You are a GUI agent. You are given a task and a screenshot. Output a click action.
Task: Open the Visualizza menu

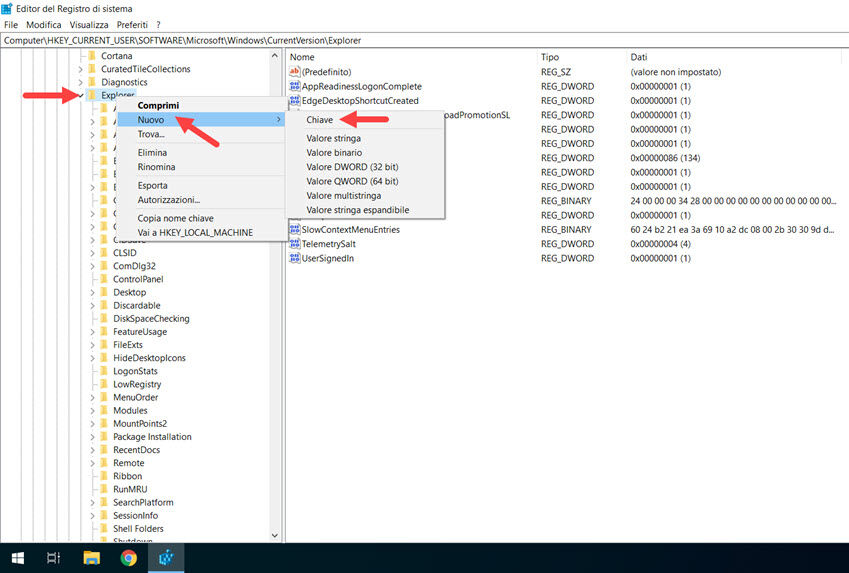click(89, 24)
